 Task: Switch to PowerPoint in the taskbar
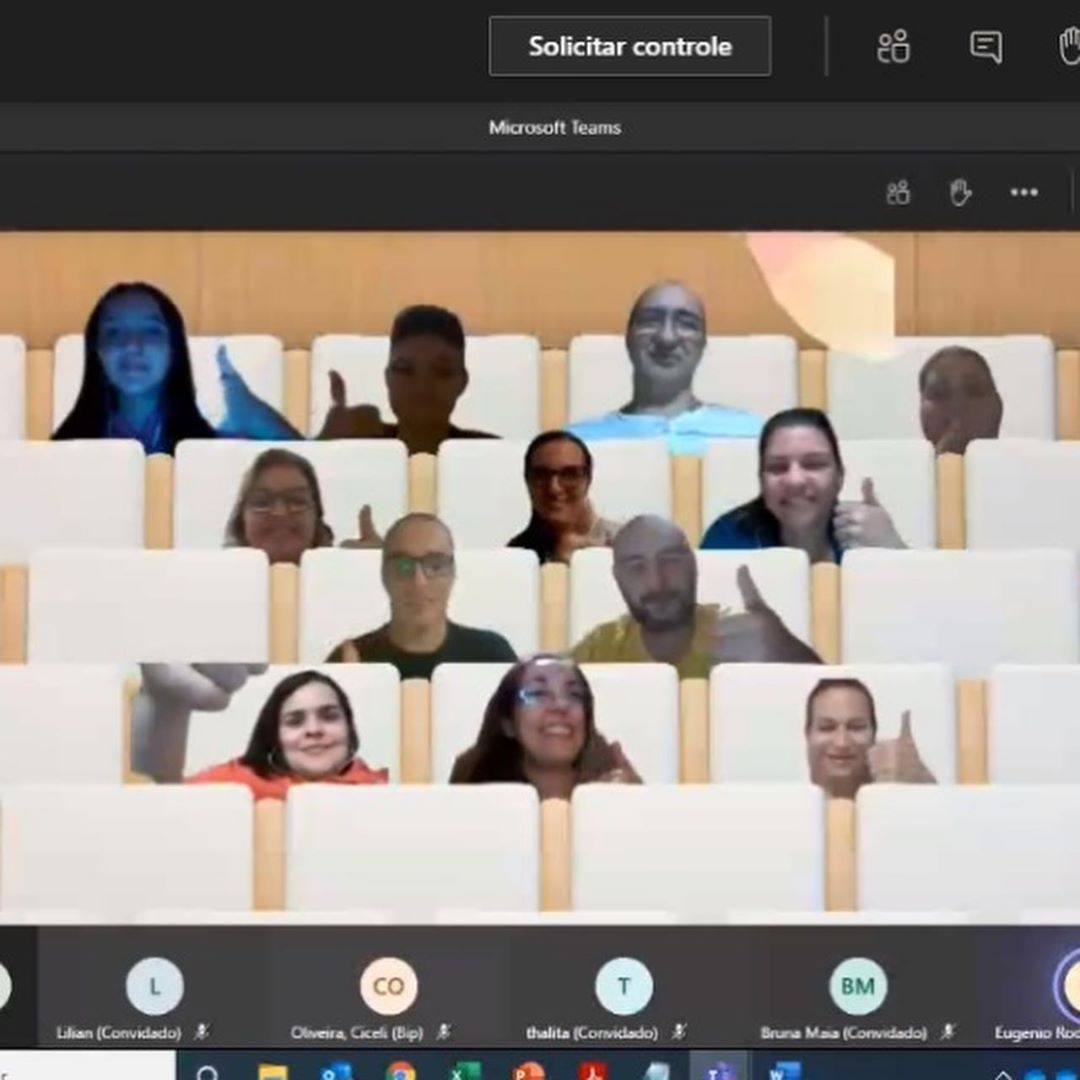529,1072
